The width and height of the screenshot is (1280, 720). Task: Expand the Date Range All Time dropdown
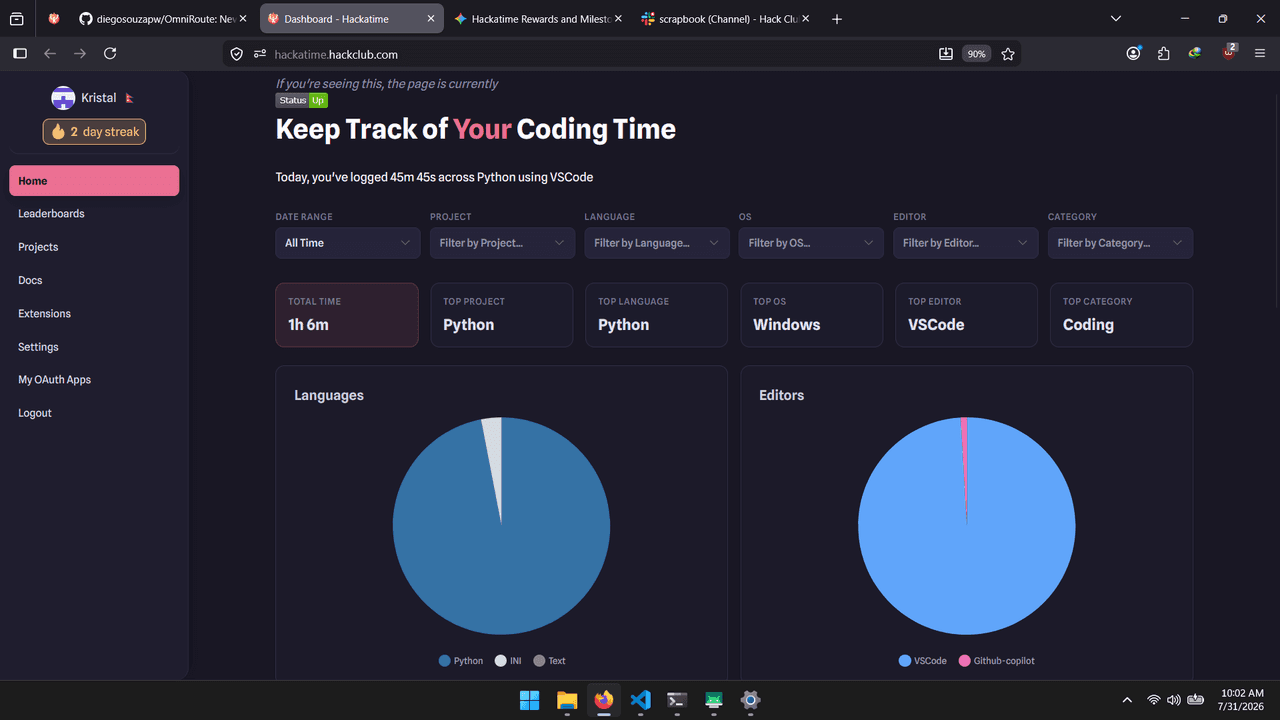pyautogui.click(x=348, y=243)
